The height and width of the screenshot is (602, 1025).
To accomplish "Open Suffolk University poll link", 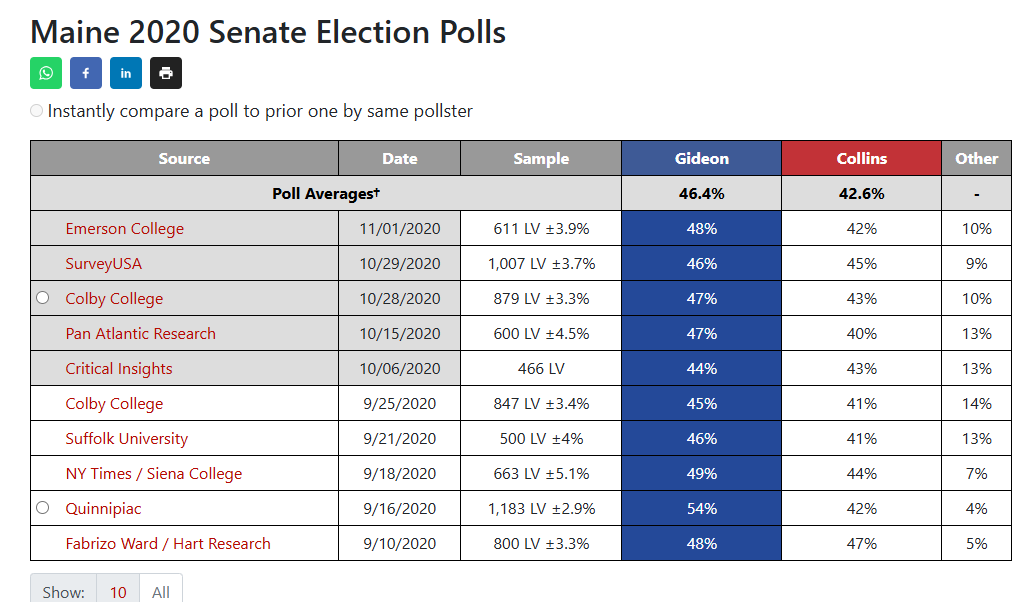I will tap(127, 439).
